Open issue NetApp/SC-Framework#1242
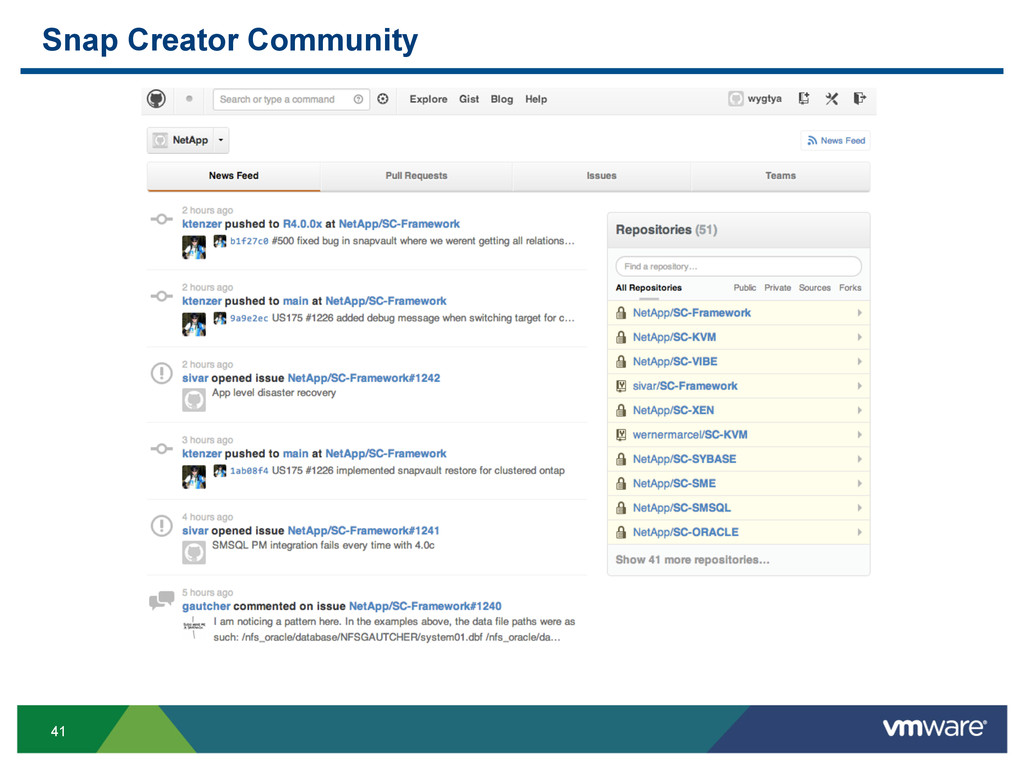Image resolution: width=1024 pixels, height=768 pixels. [x=364, y=378]
